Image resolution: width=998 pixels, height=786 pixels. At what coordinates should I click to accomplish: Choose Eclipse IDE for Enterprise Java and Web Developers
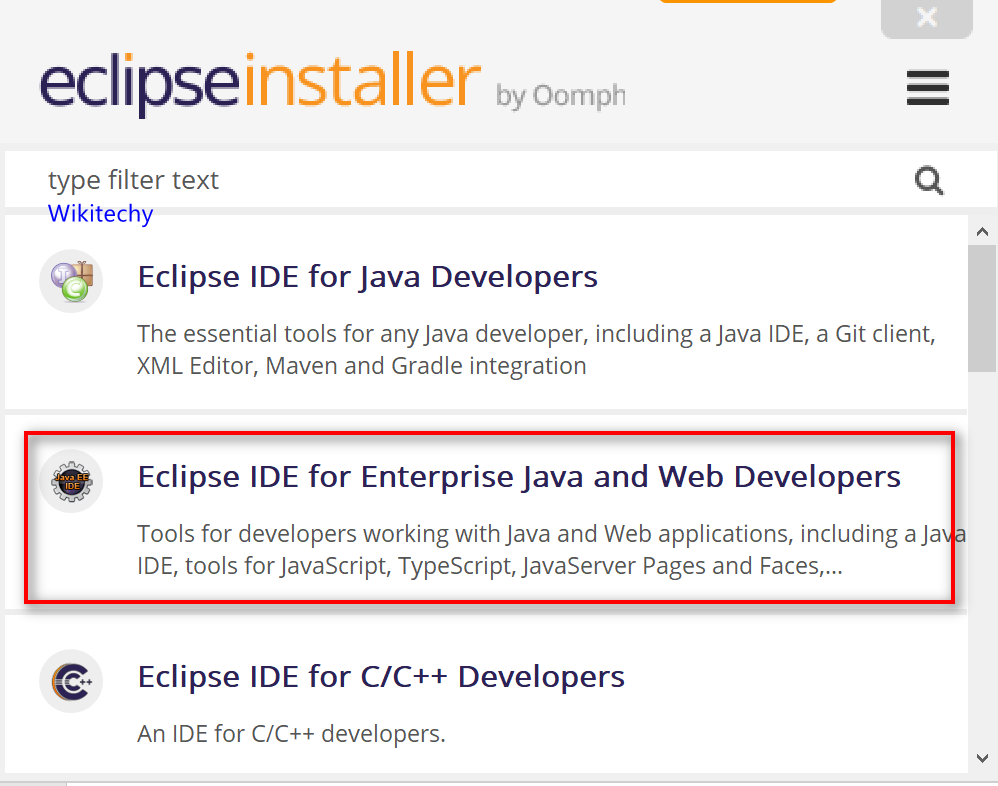(518, 477)
